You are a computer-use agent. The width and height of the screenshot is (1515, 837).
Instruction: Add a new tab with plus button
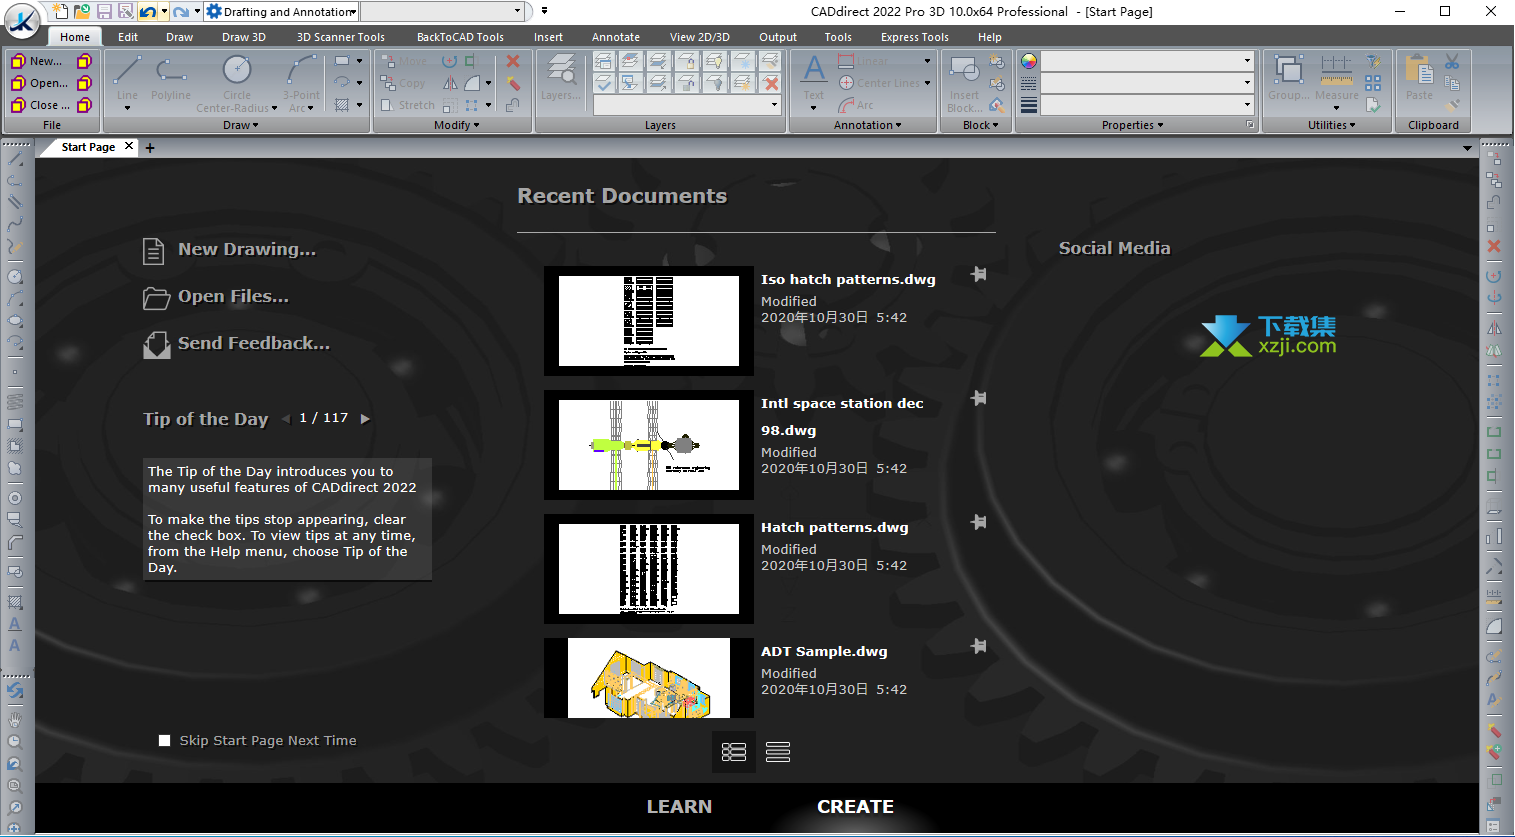pos(150,148)
